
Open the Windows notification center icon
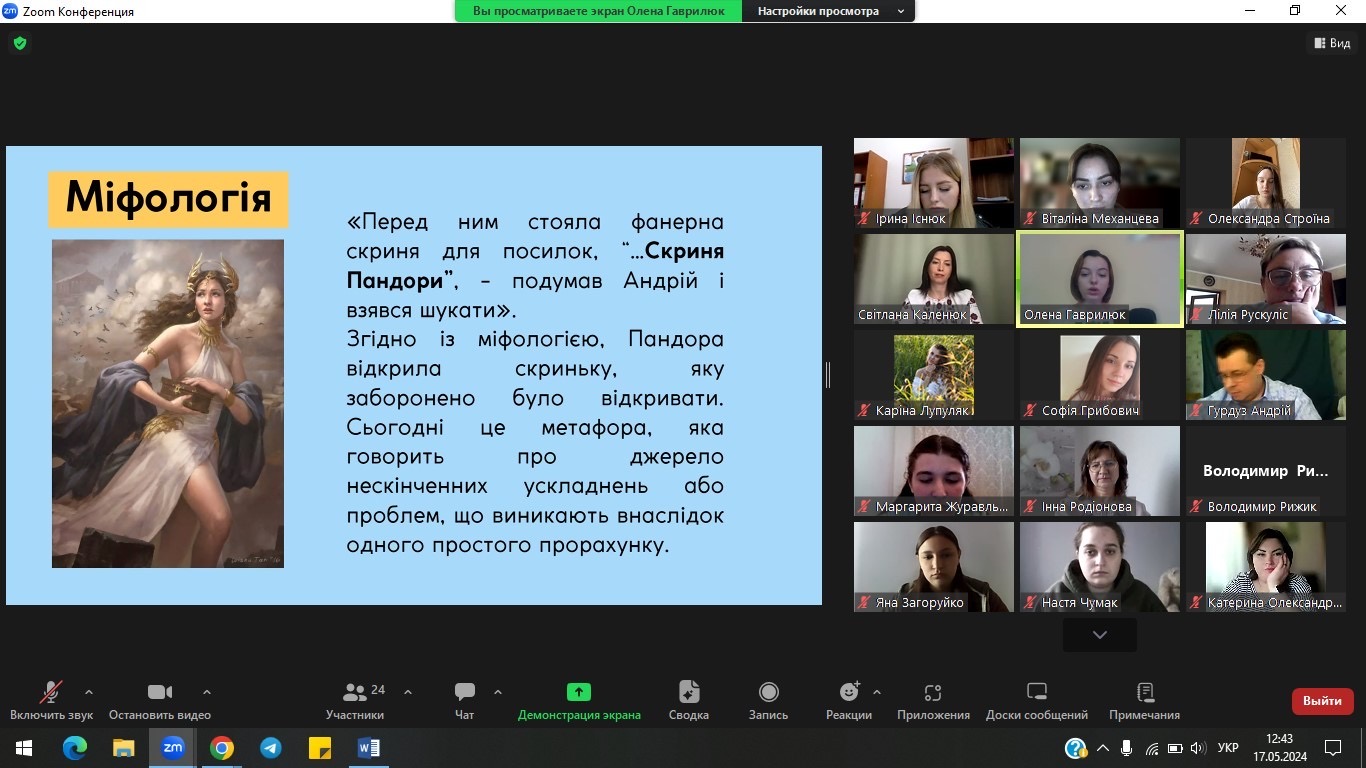1333,748
